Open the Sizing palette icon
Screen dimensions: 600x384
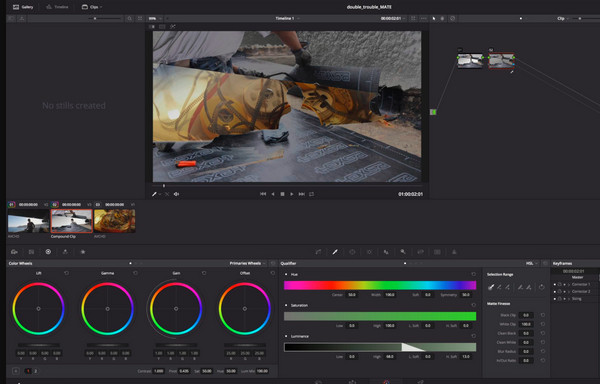point(437,252)
